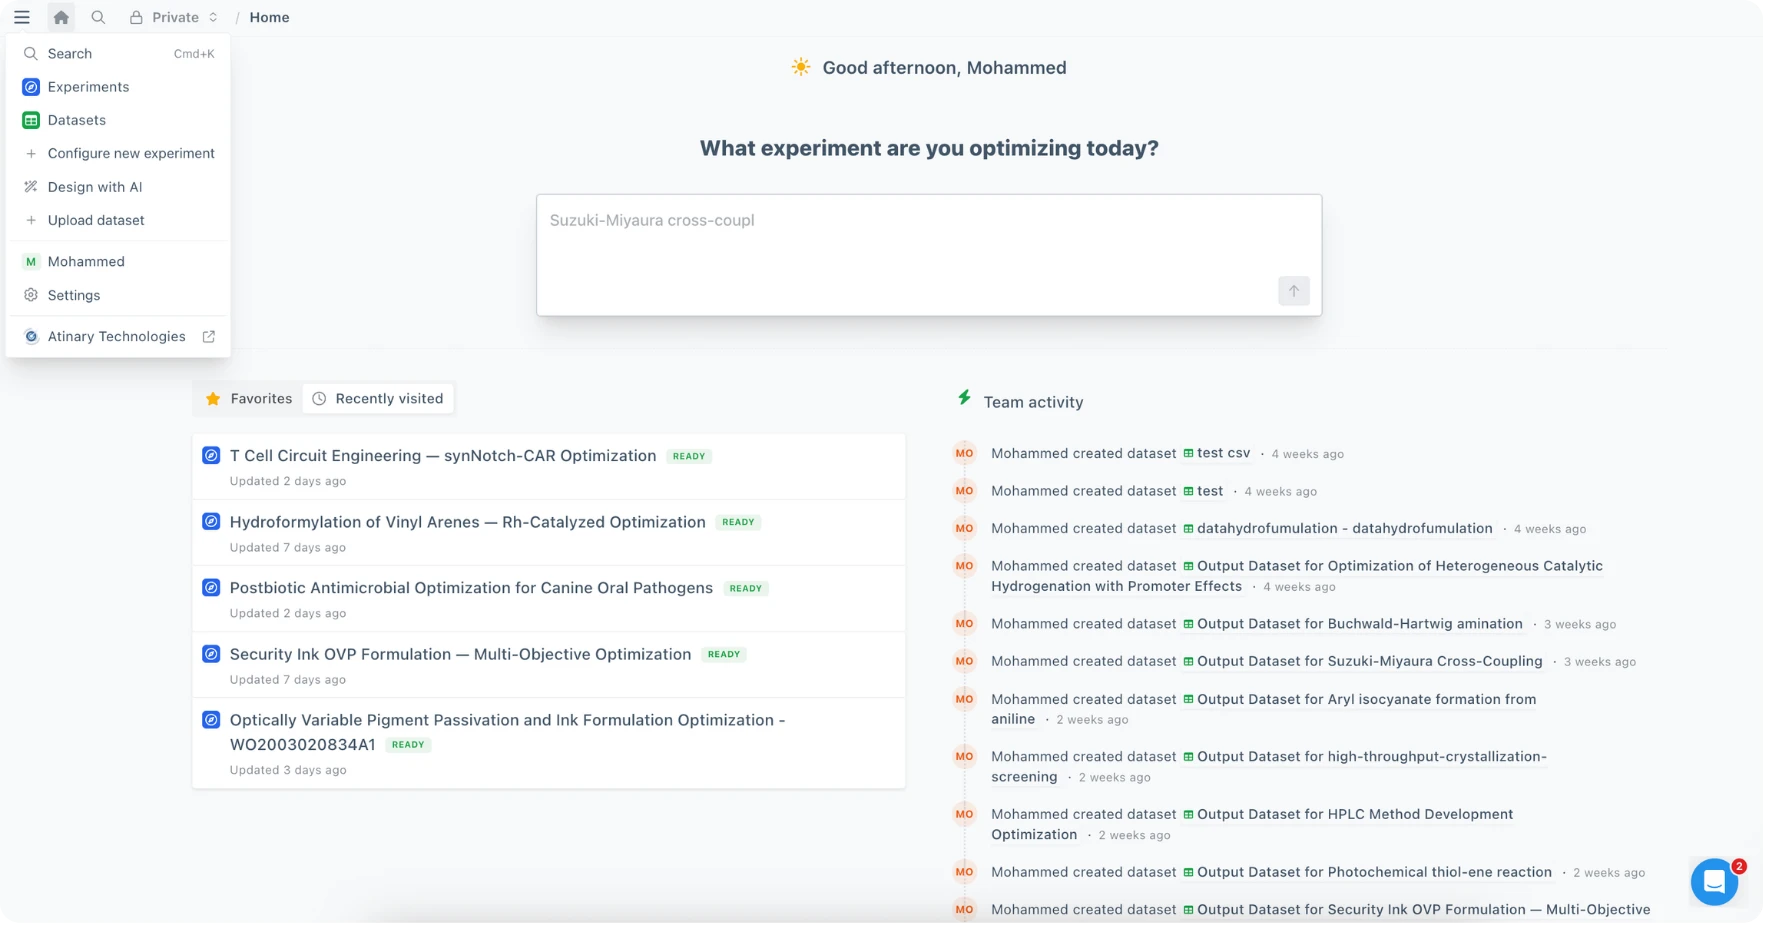Click 'Updated 2 days ago' under T Cell Circuit
The height and width of the screenshot is (925, 1766).
[x=288, y=481]
